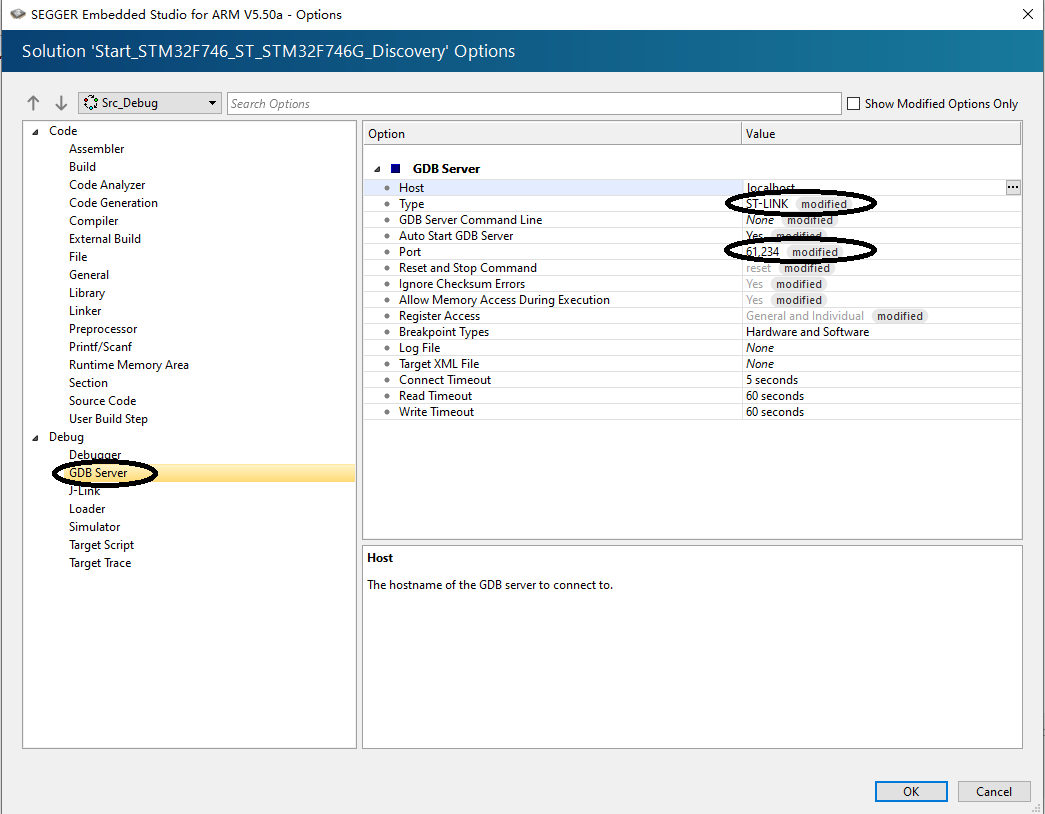Screen dimensions: 1045x814
Task: Enable Show Modified Options Only checkbox
Action: point(853,103)
